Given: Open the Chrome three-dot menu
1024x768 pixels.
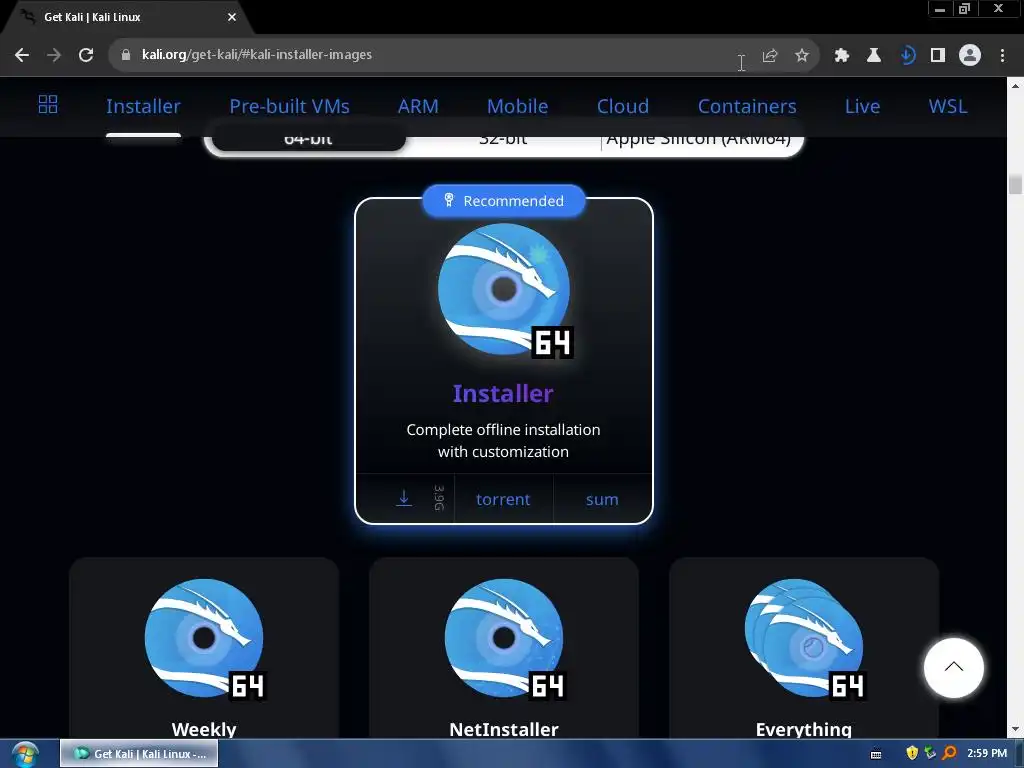Looking at the screenshot, I should click(1002, 56).
